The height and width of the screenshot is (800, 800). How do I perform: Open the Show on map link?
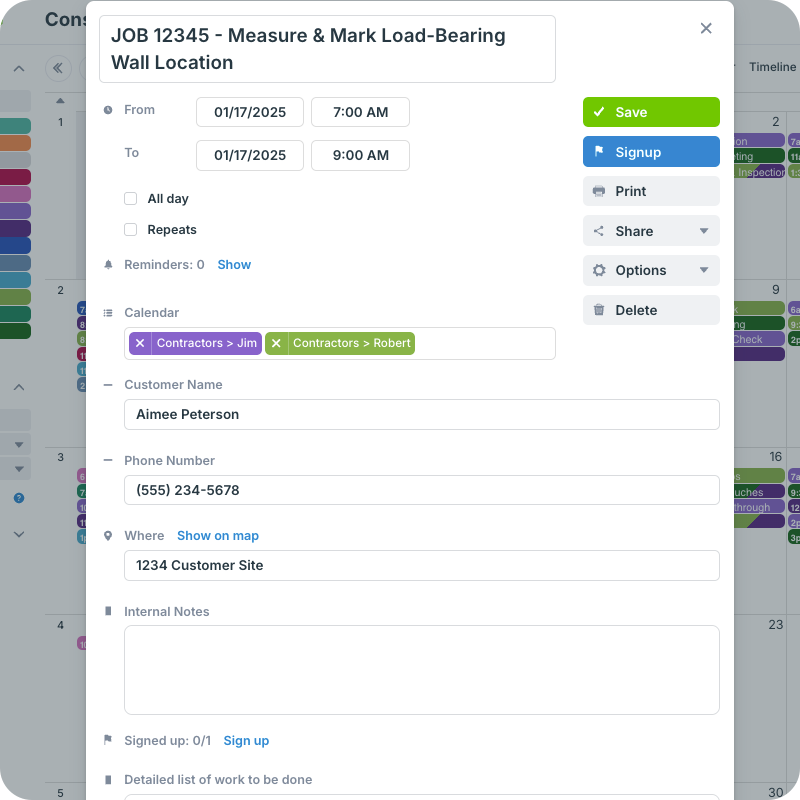(x=218, y=536)
